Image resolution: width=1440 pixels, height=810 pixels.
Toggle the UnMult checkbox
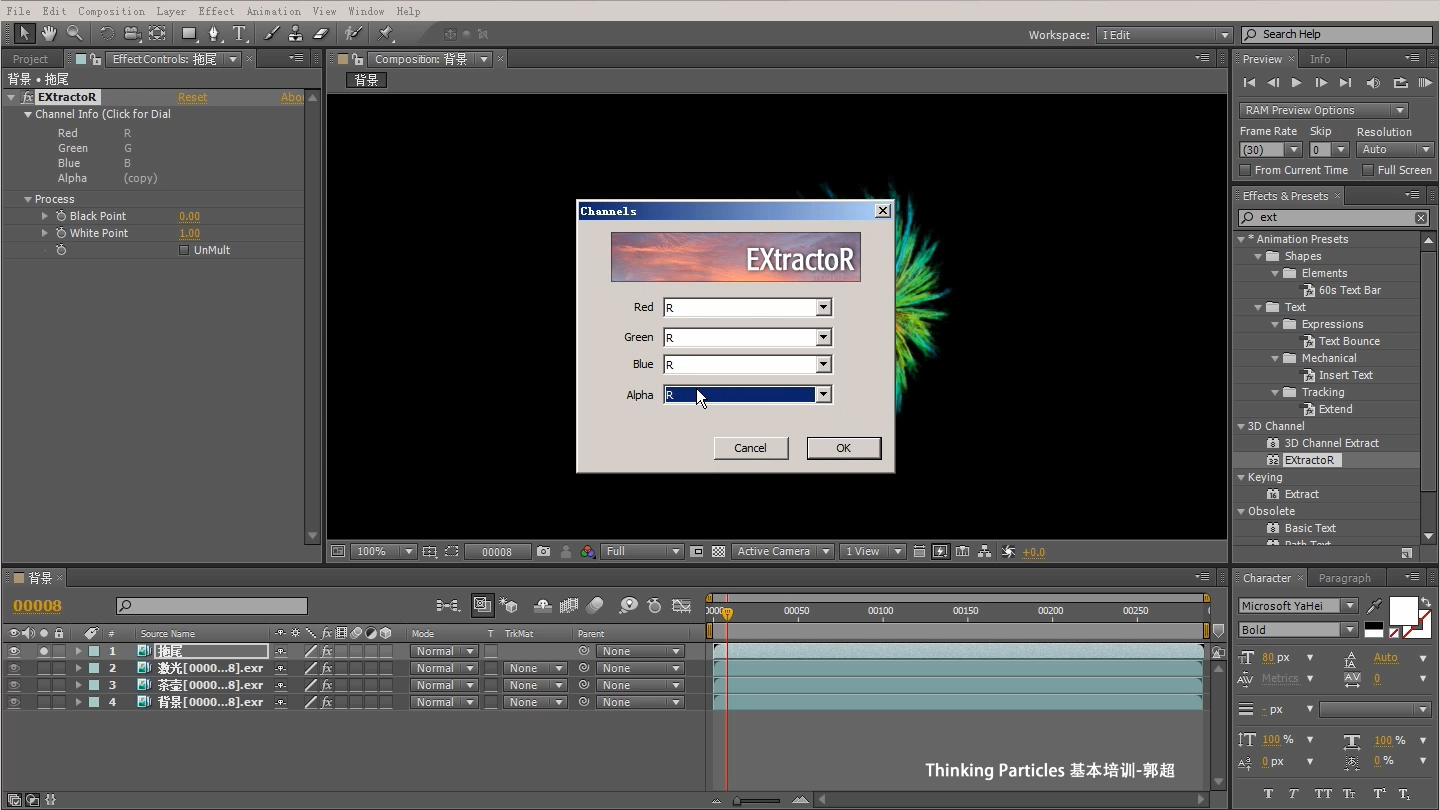coord(184,250)
